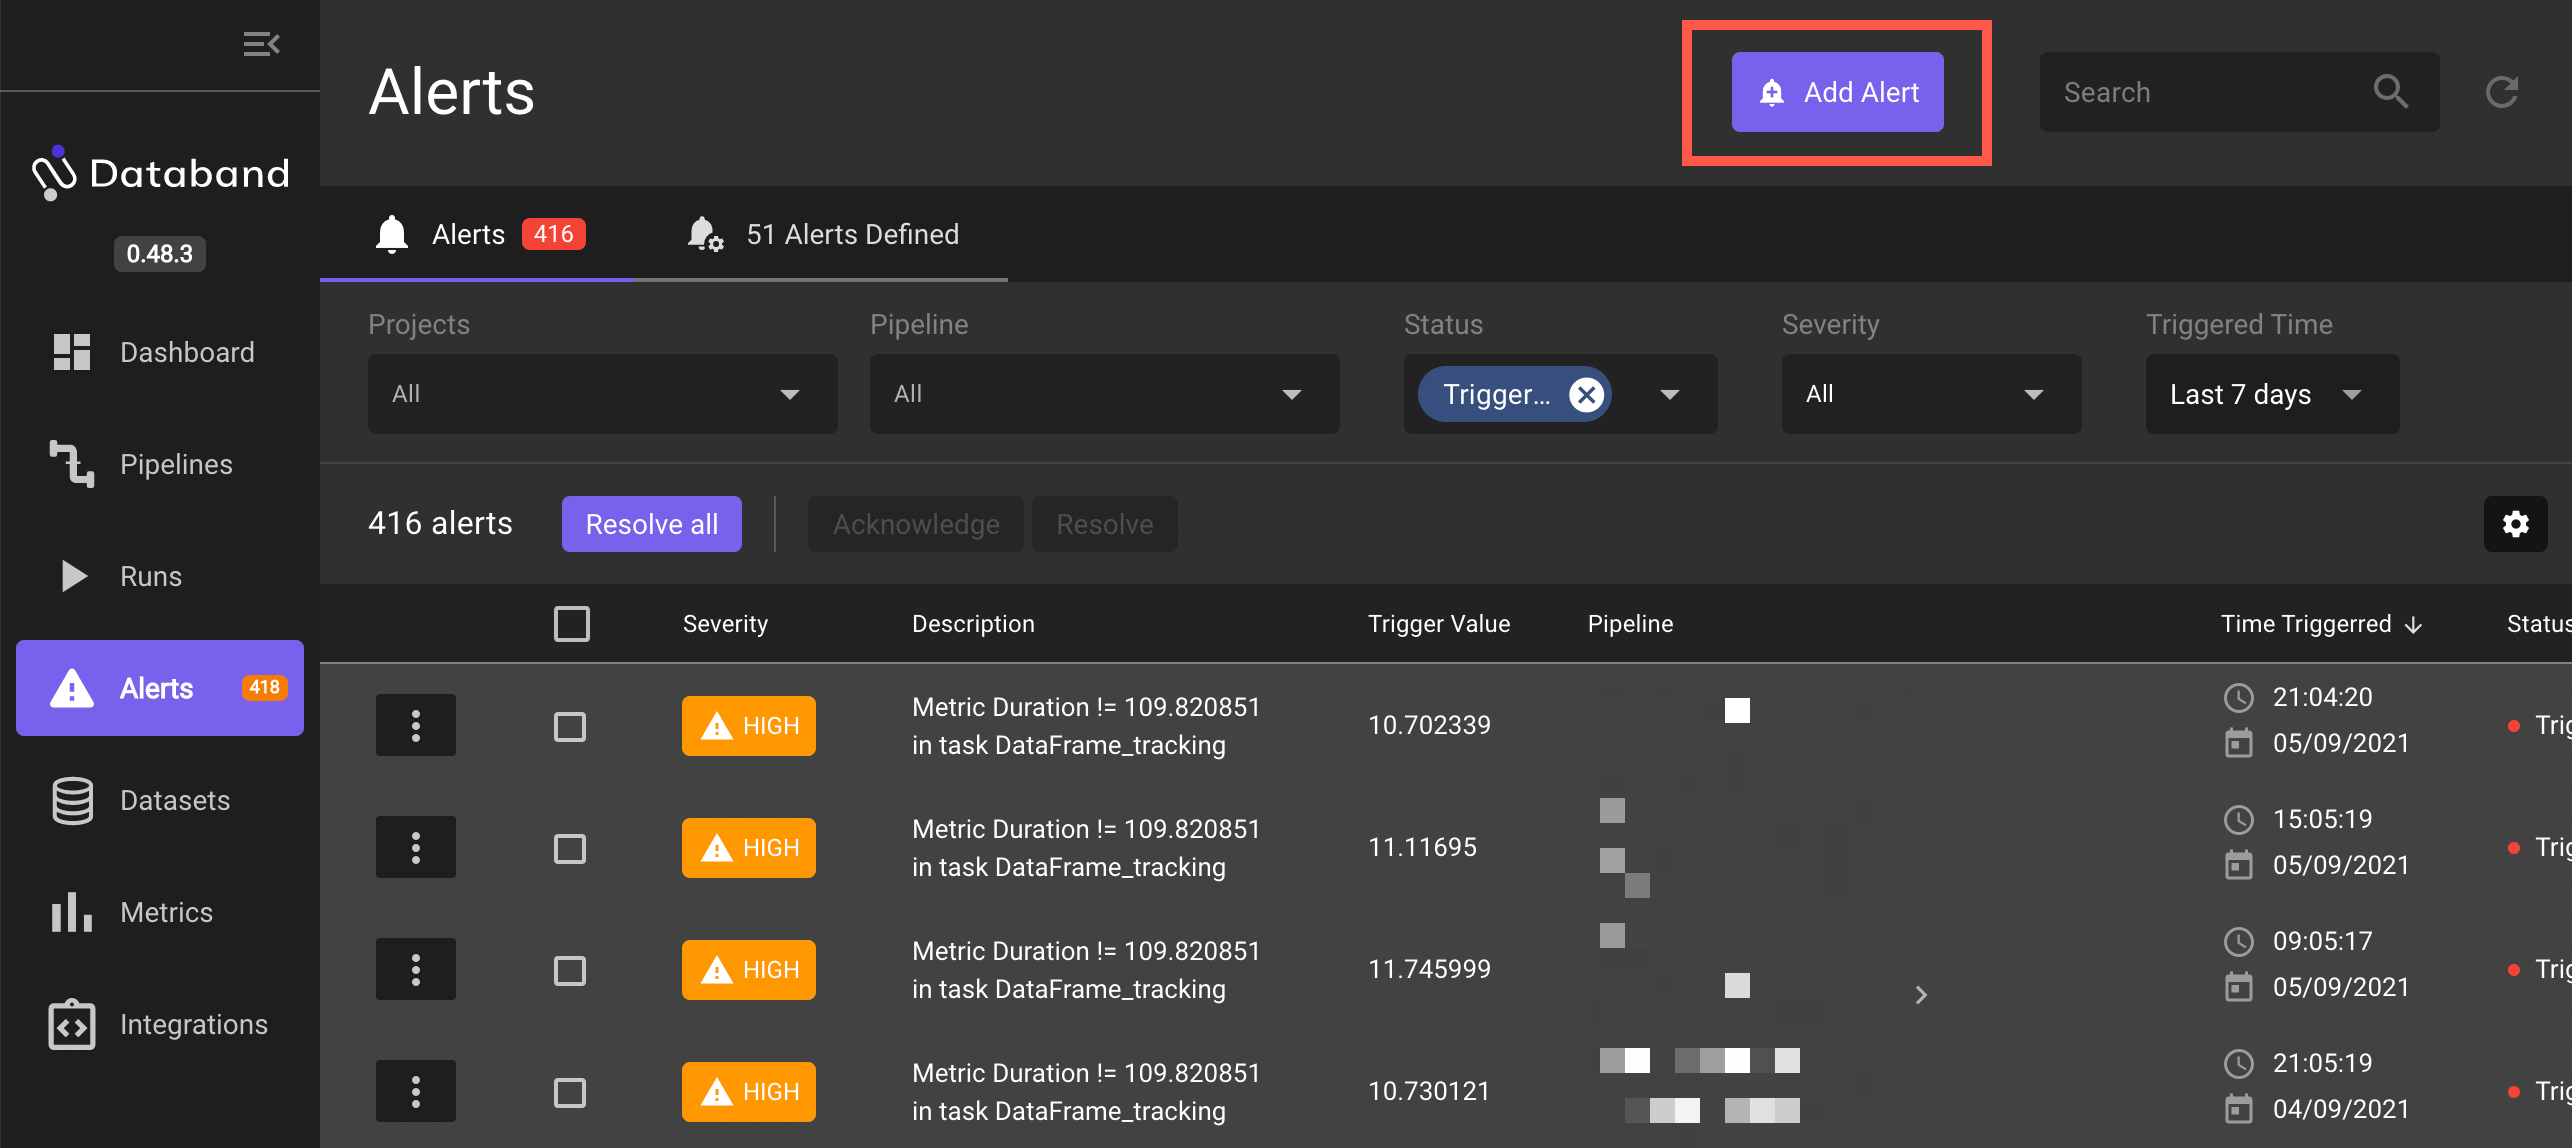Open three-dot menu of first alert row
Viewport: 2572px width, 1148px height.
click(416, 725)
